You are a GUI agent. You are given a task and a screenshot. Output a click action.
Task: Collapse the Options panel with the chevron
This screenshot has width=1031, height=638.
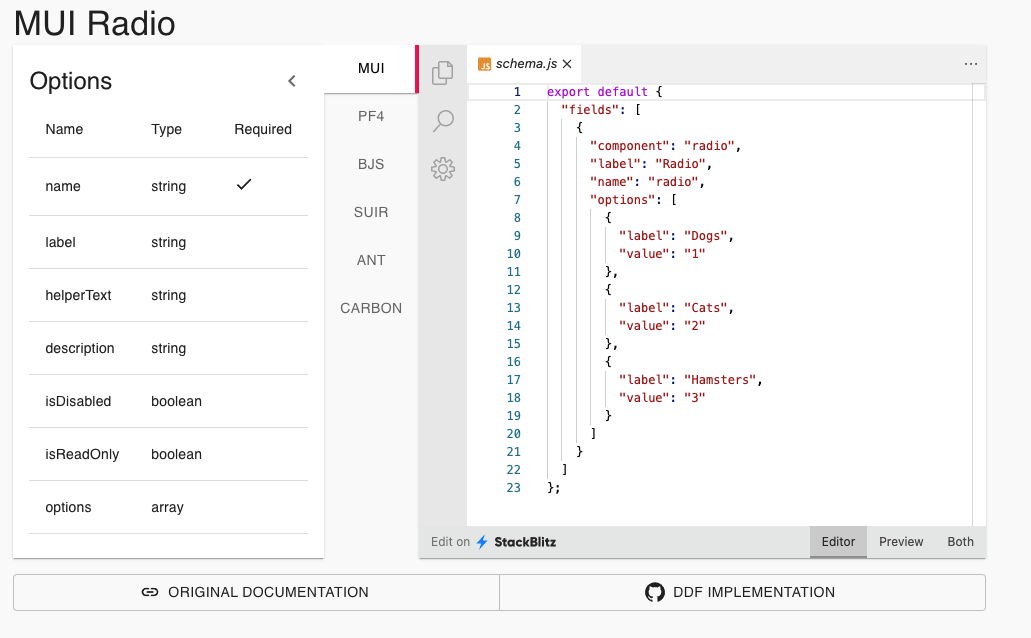pos(291,81)
